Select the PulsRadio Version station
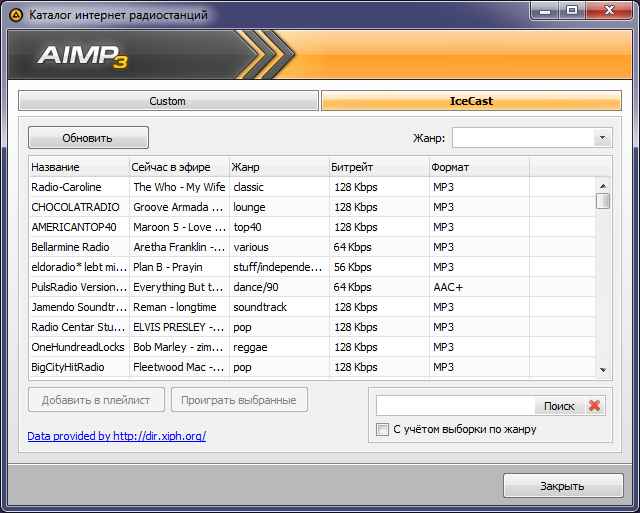 312,287
